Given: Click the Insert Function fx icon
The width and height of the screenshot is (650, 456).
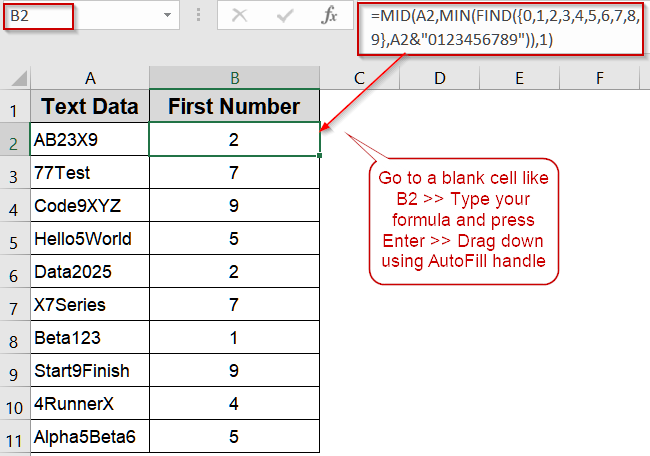Looking at the screenshot, I should [x=330, y=17].
